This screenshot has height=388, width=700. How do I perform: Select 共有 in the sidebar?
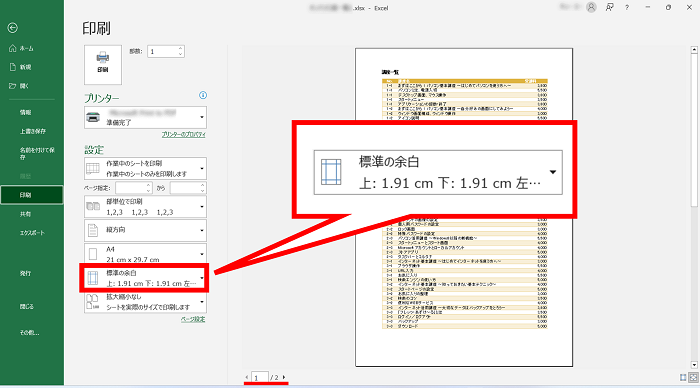[x=25, y=214]
